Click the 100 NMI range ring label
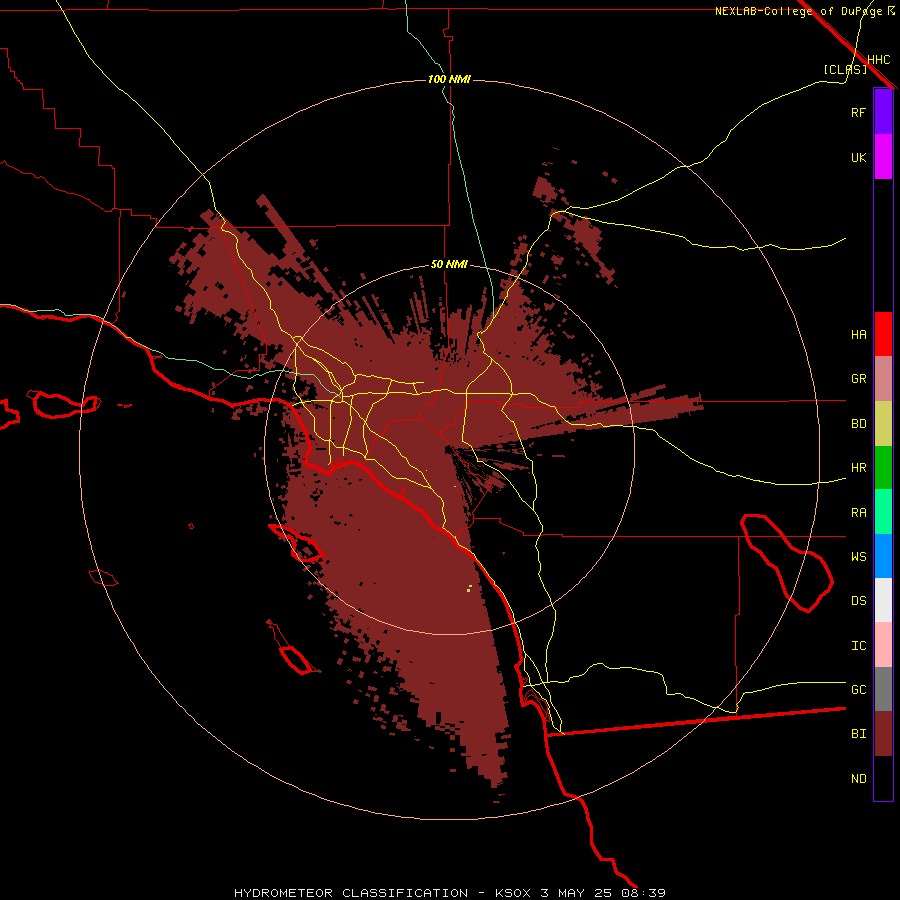This screenshot has height=900, width=900. 449,79
